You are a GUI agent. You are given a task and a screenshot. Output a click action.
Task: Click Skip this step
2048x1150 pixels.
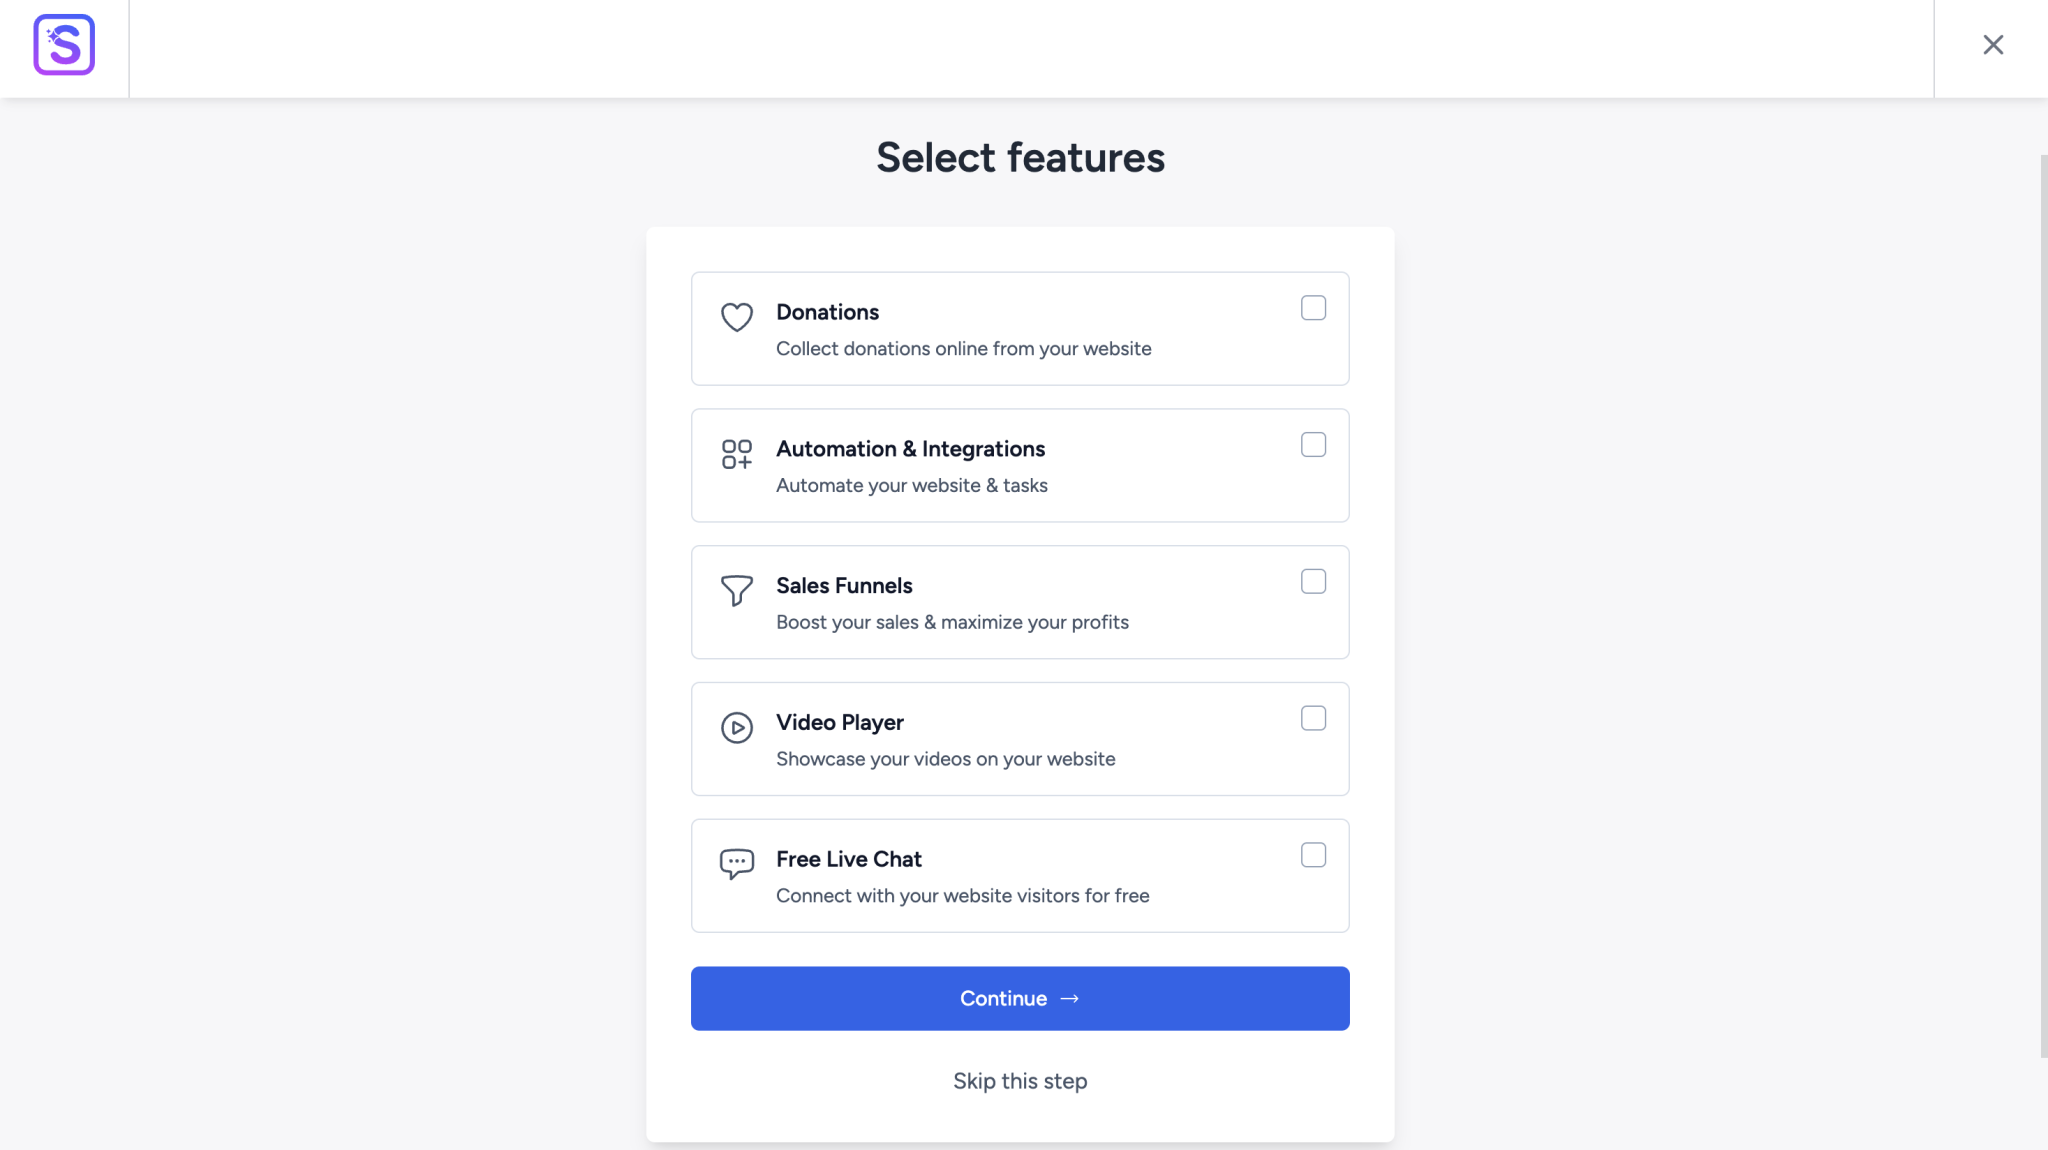click(x=1019, y=1081)
